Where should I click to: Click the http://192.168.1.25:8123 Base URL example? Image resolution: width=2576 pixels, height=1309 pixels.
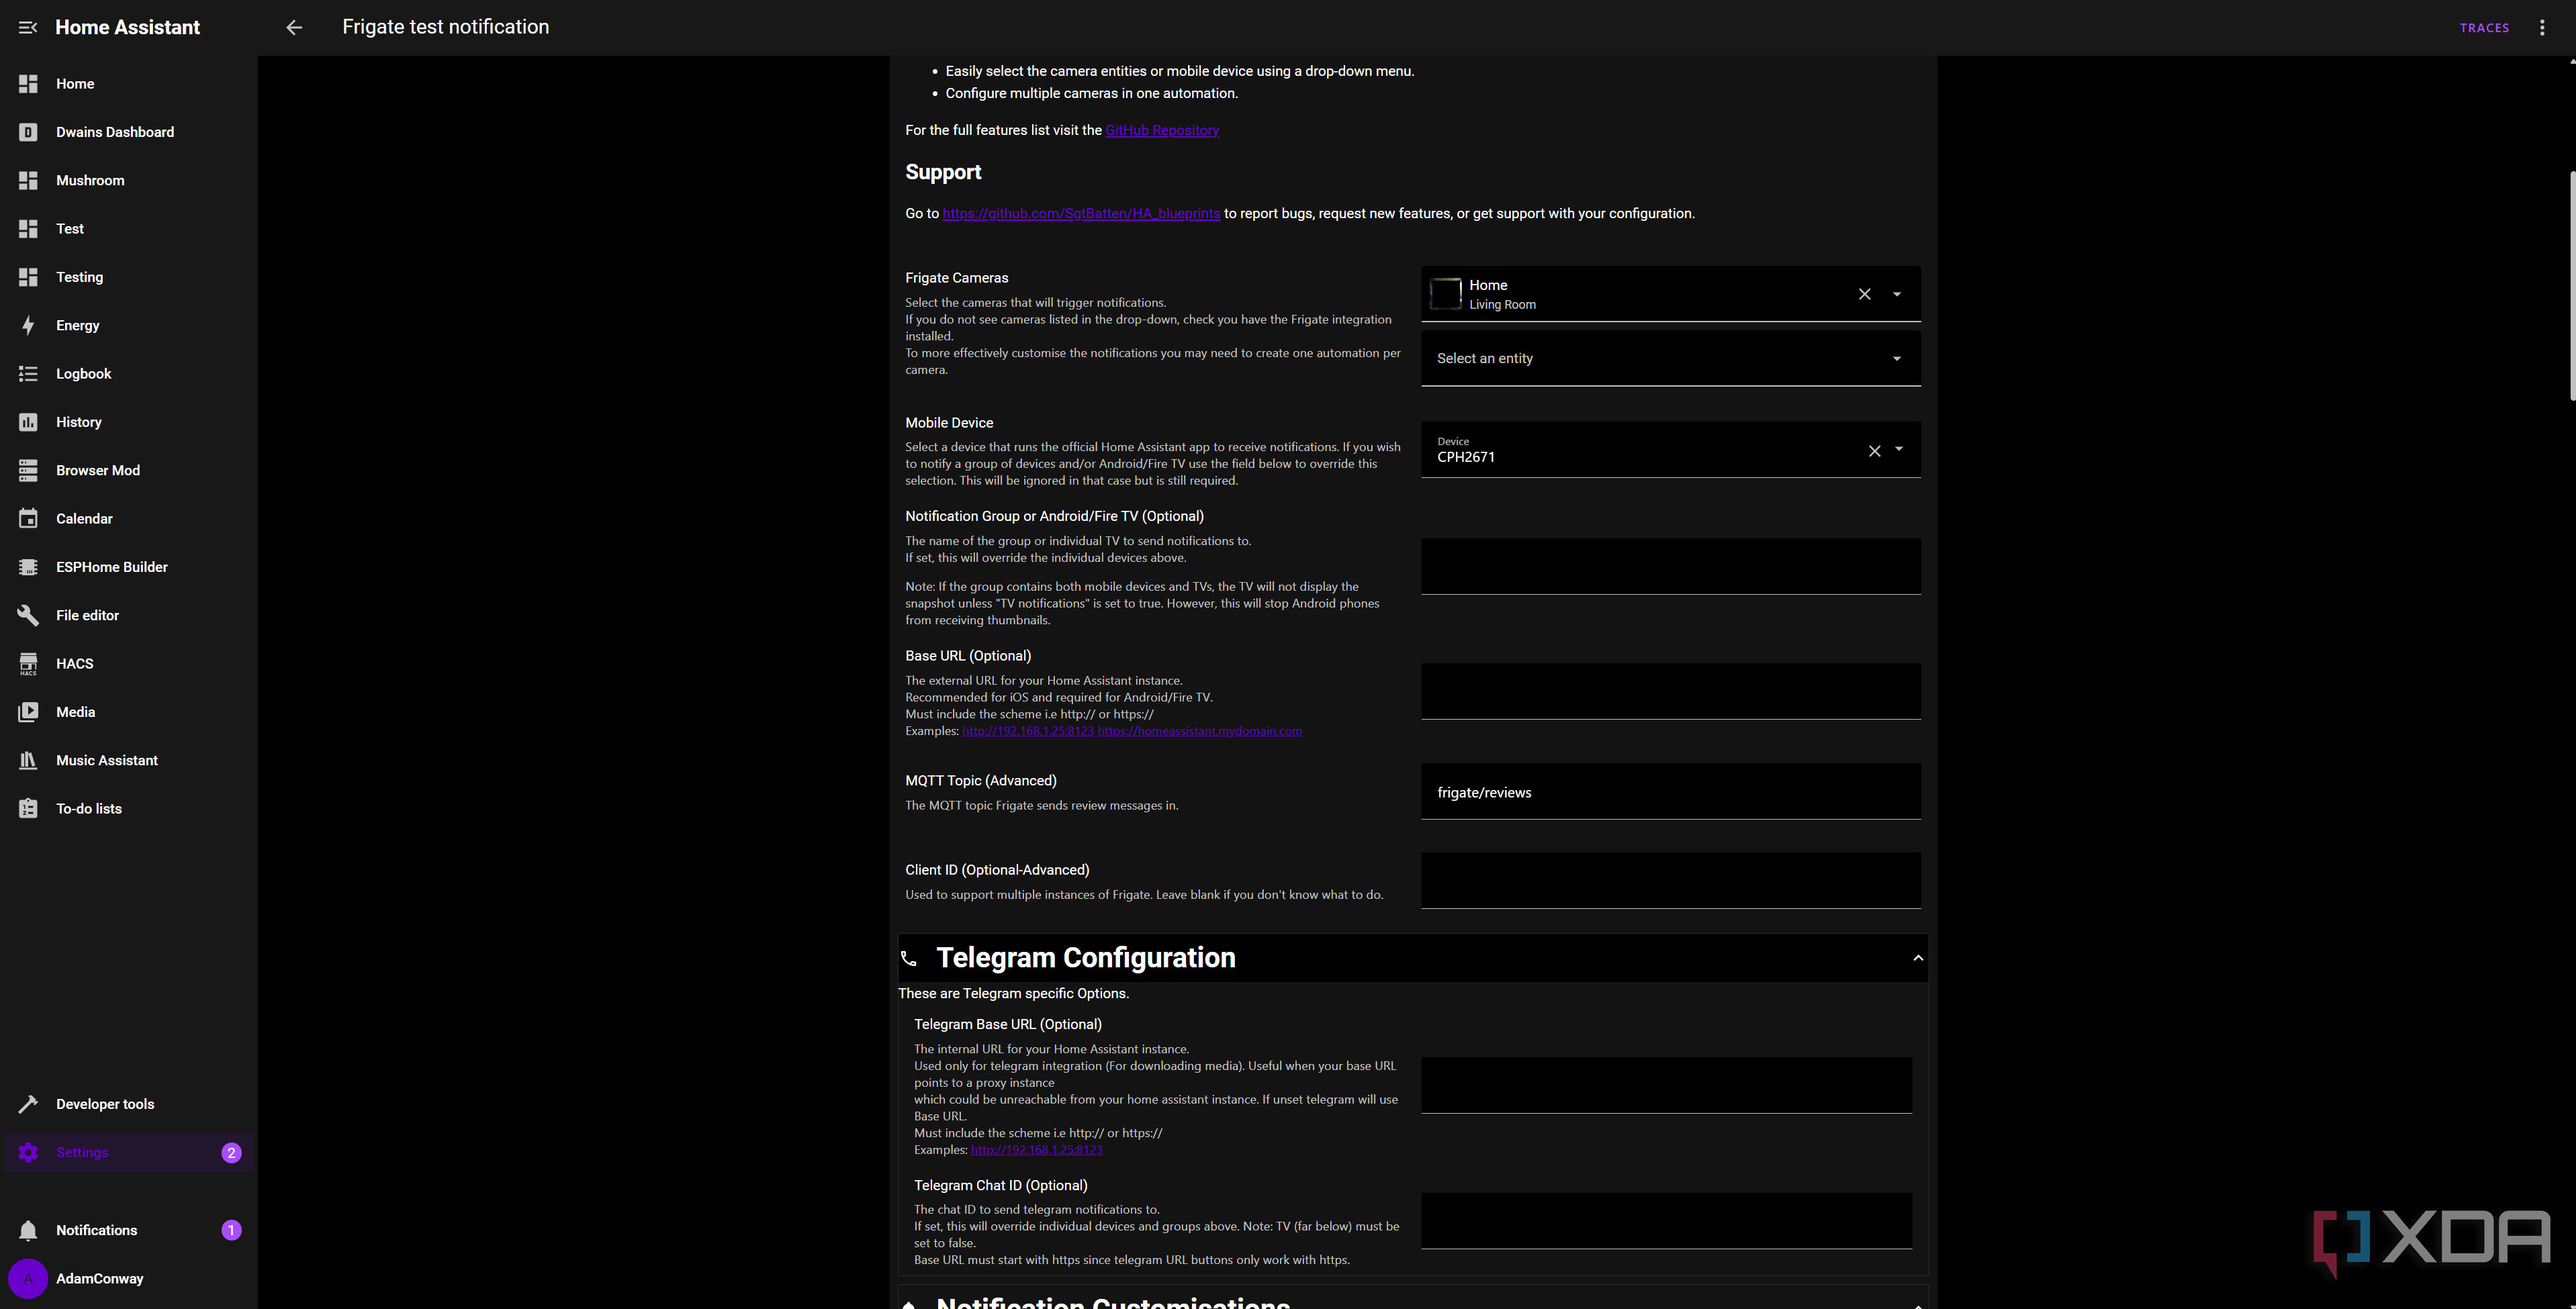click(1028, 731)
